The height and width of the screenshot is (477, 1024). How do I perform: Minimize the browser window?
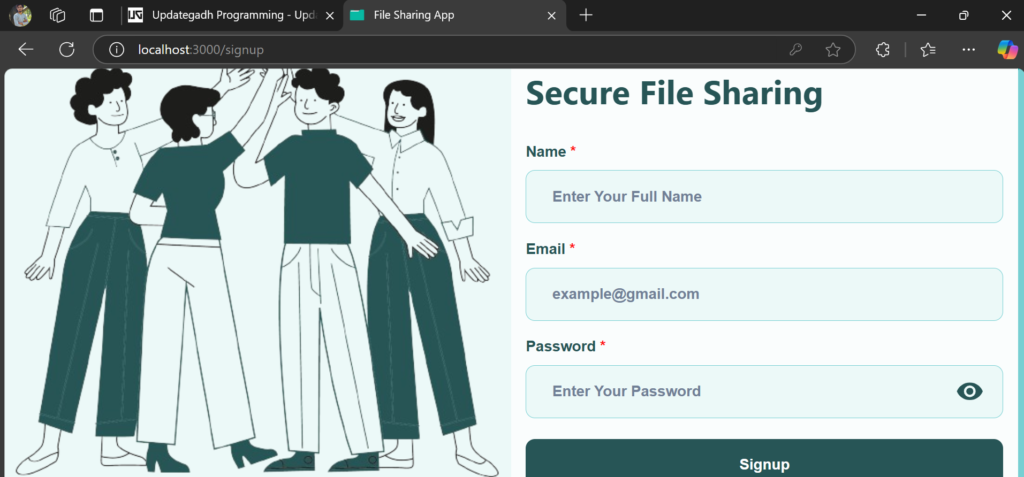tap(921, 15)
